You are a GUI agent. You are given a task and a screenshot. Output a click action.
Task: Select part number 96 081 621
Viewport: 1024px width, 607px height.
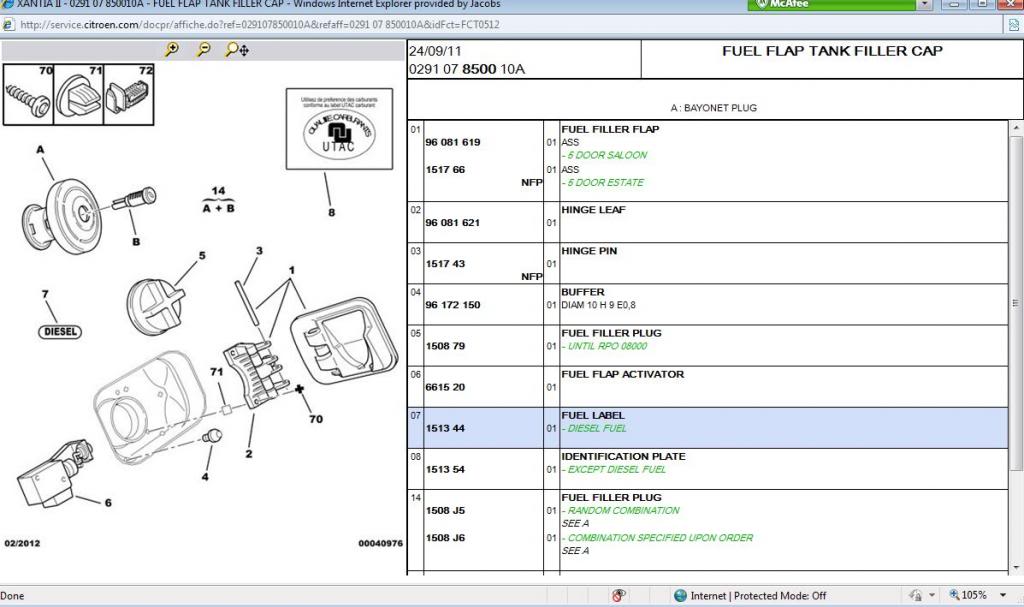(453, 222)
